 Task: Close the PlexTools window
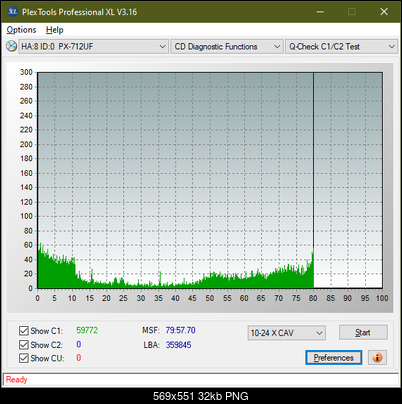coord(384,12)
